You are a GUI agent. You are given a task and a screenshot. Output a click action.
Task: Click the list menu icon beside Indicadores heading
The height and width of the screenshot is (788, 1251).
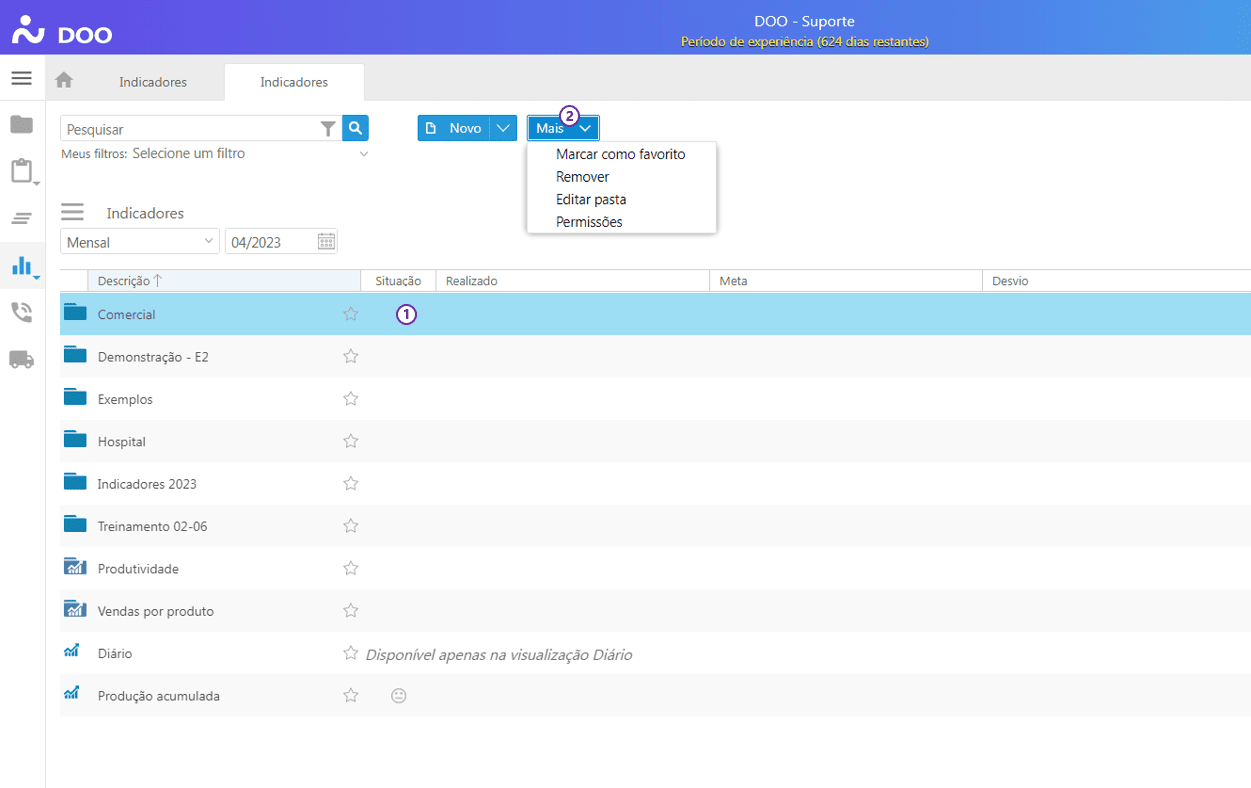pyautogui.click(x=72, y=212)
